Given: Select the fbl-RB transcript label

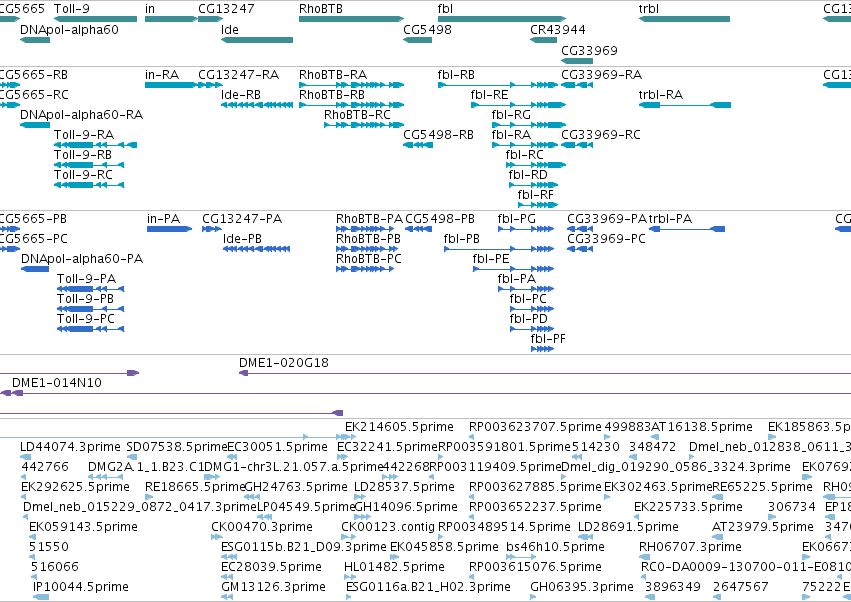Looking at the screenshot, I should [456, 75].
